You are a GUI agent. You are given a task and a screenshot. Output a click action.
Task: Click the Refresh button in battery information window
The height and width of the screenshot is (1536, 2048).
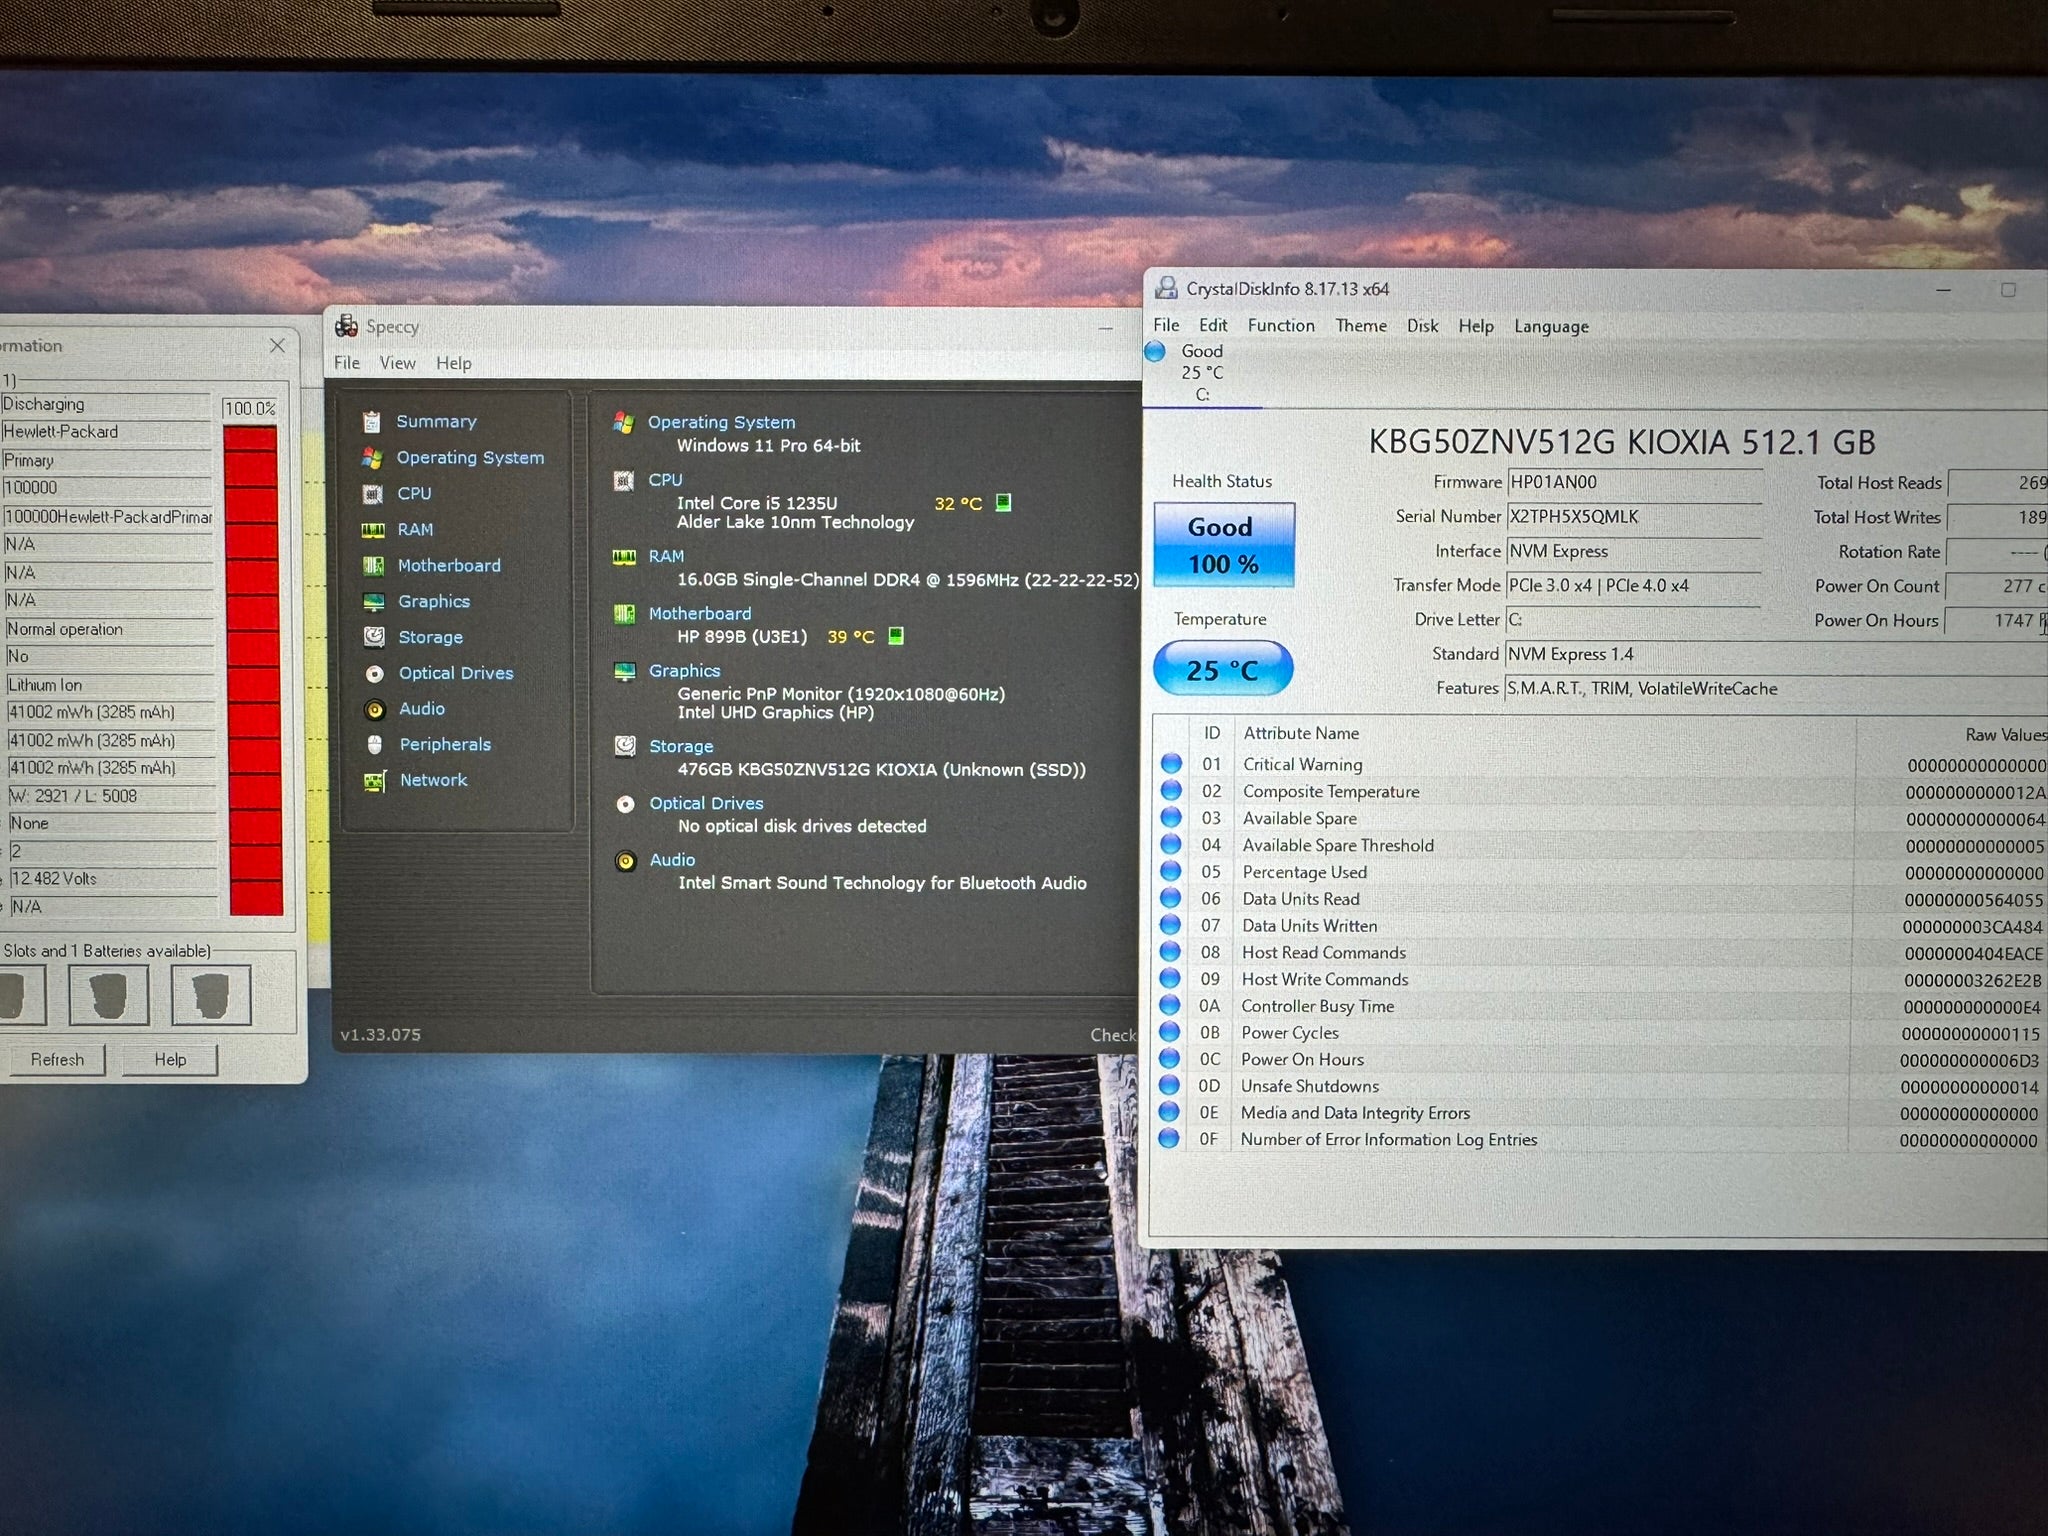point(57,1060)
